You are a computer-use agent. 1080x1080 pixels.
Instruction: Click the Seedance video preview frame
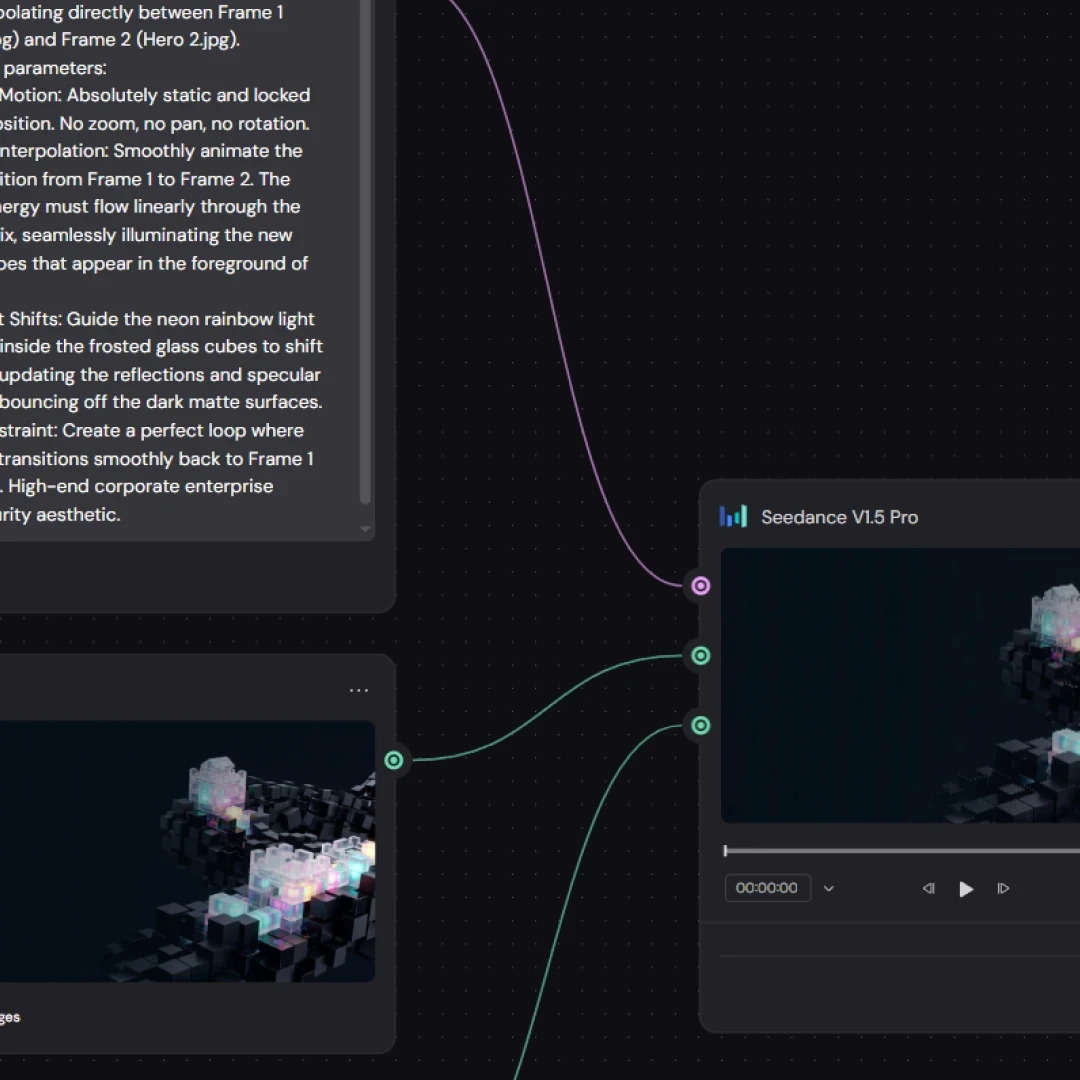pyautogui.click(x=900, y=685)
